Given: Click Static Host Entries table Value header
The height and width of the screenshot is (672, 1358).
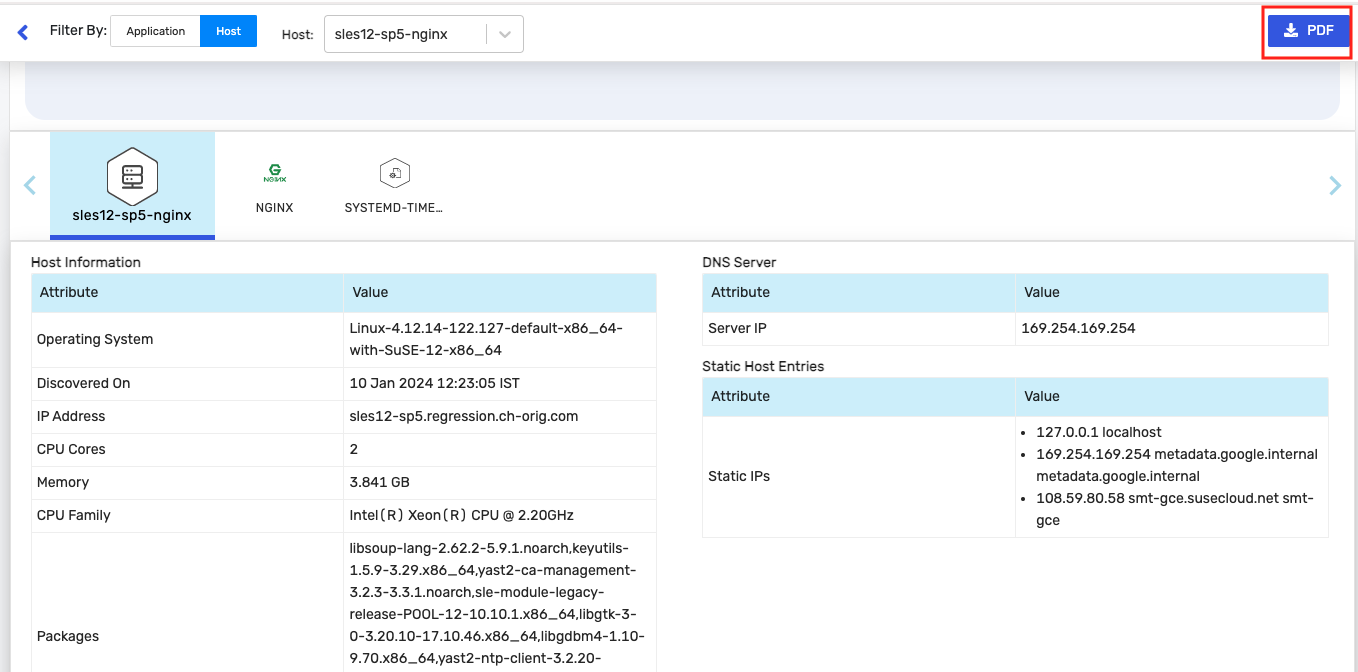Looking at the screenshot, I should 1172,396.
